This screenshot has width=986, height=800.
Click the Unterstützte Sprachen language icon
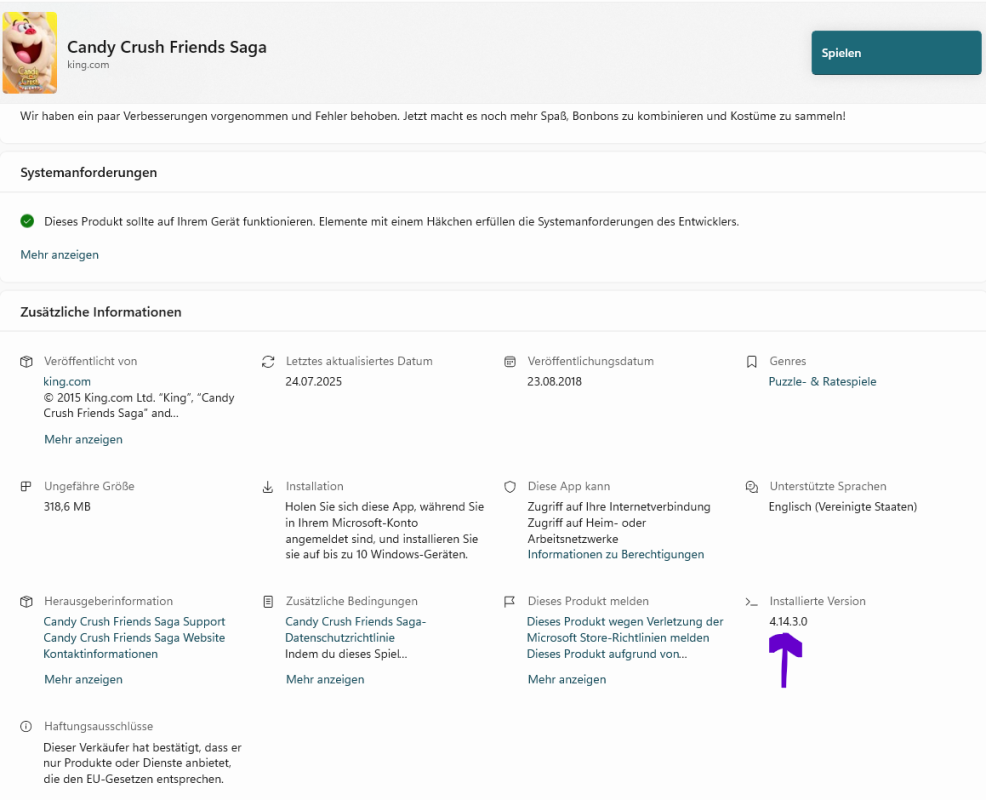pos(752,487)
